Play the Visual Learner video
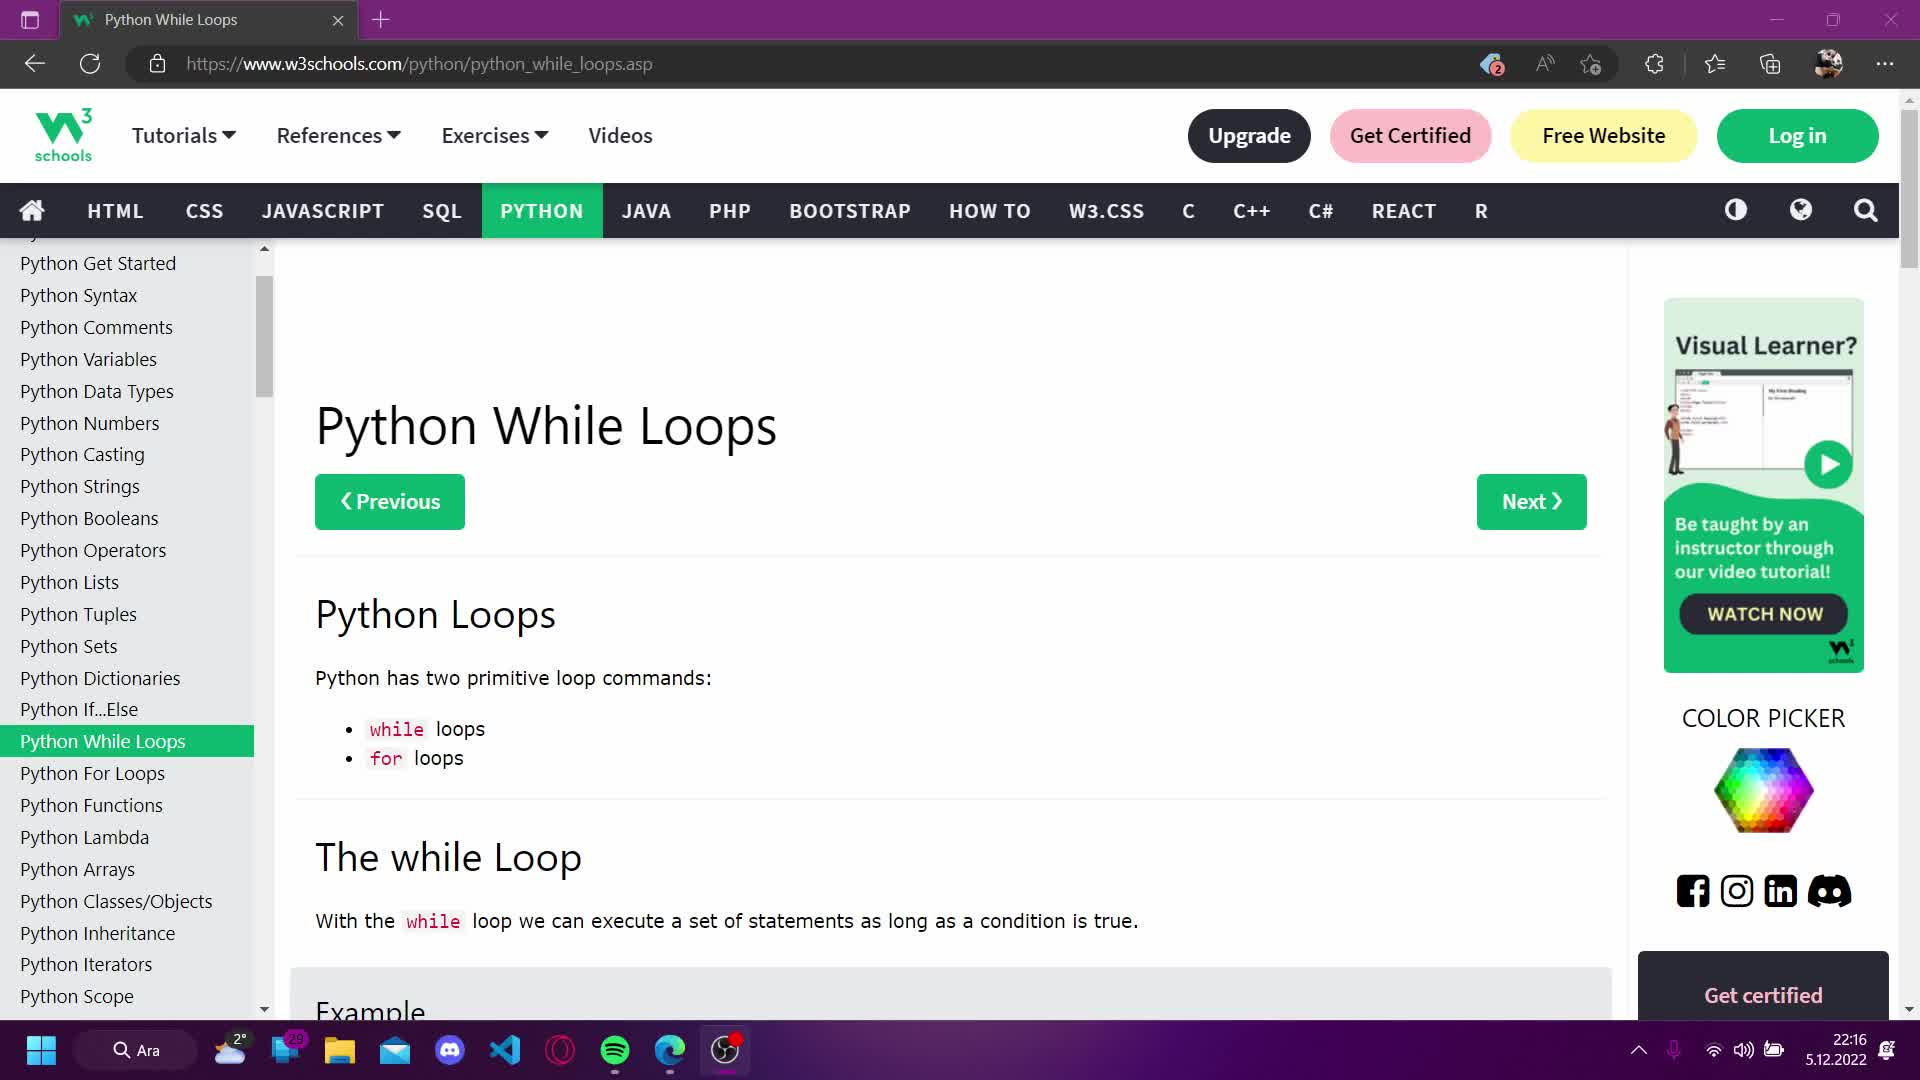1920x1080 pixels. (1828, 464)
